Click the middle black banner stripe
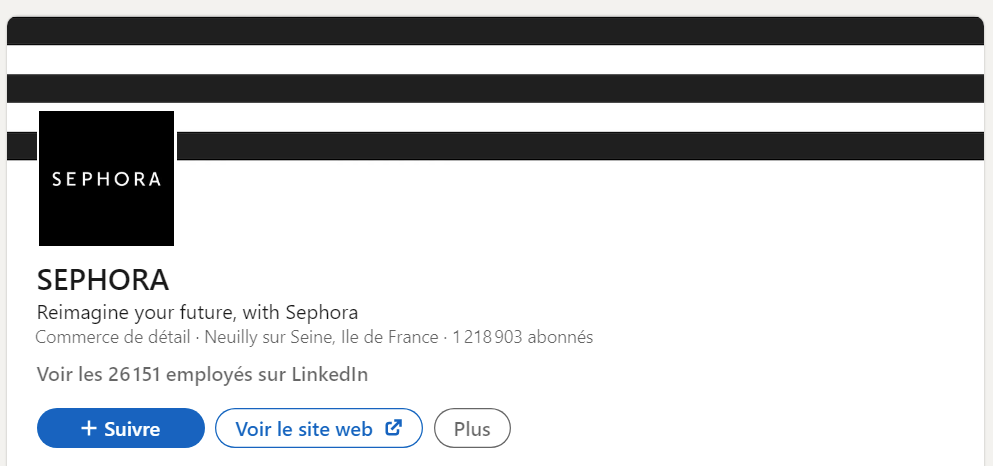 495,89
